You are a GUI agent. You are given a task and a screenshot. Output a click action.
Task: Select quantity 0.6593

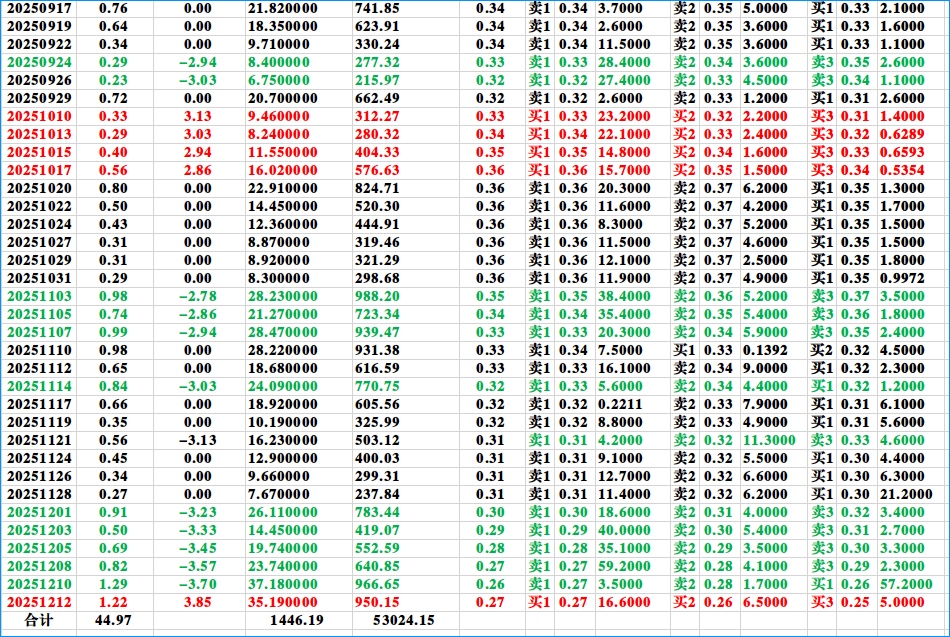[902, 153]
